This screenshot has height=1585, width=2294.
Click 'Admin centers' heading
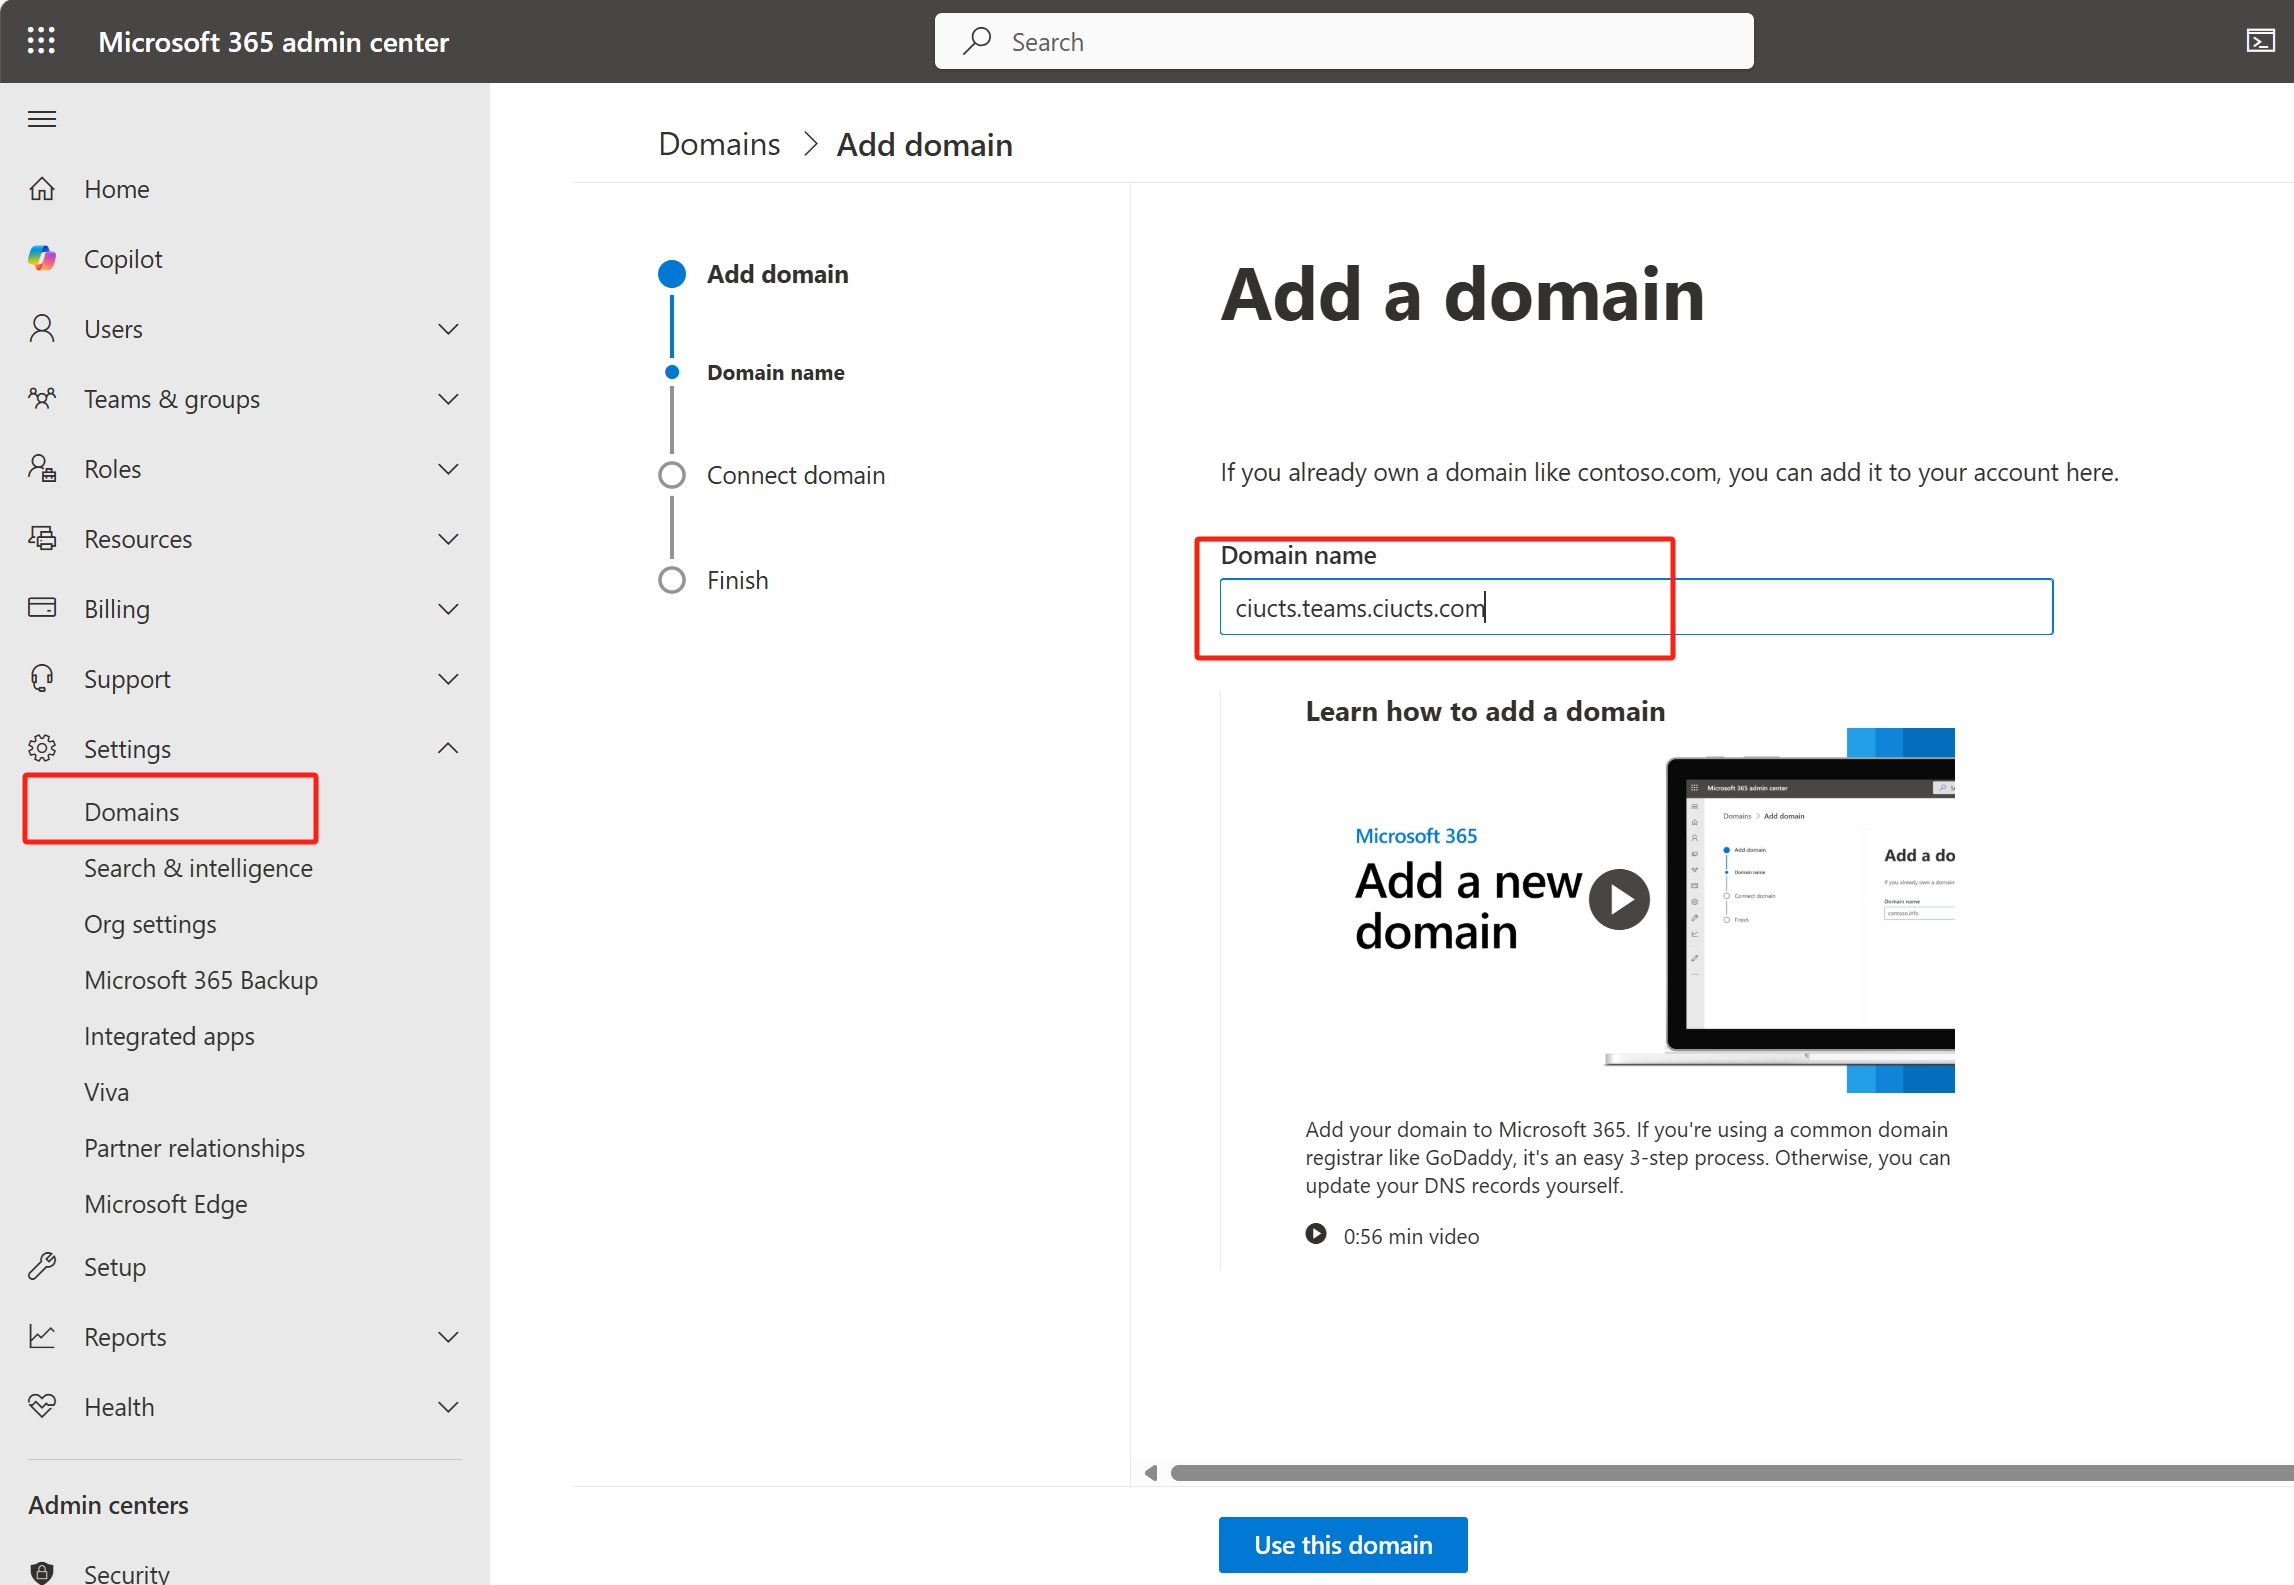pyautogui.click(x=108, y=1505)
